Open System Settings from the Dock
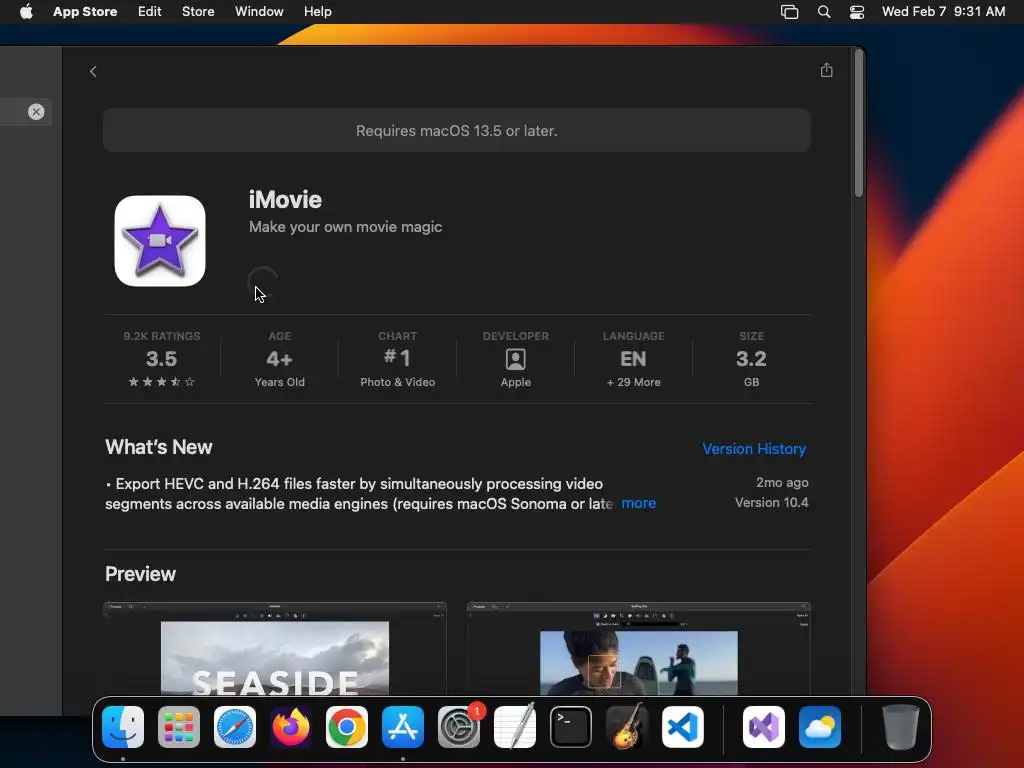1024x768 pixels. (x=459, y=727)
